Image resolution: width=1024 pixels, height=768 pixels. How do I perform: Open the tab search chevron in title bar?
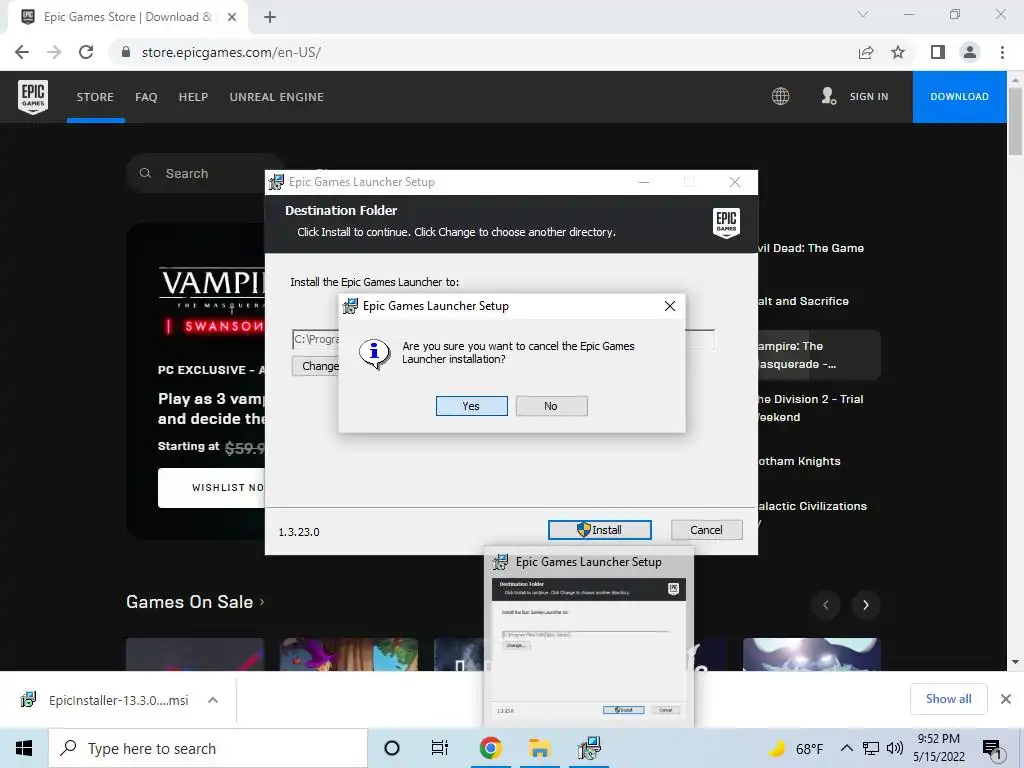point(863,14)
